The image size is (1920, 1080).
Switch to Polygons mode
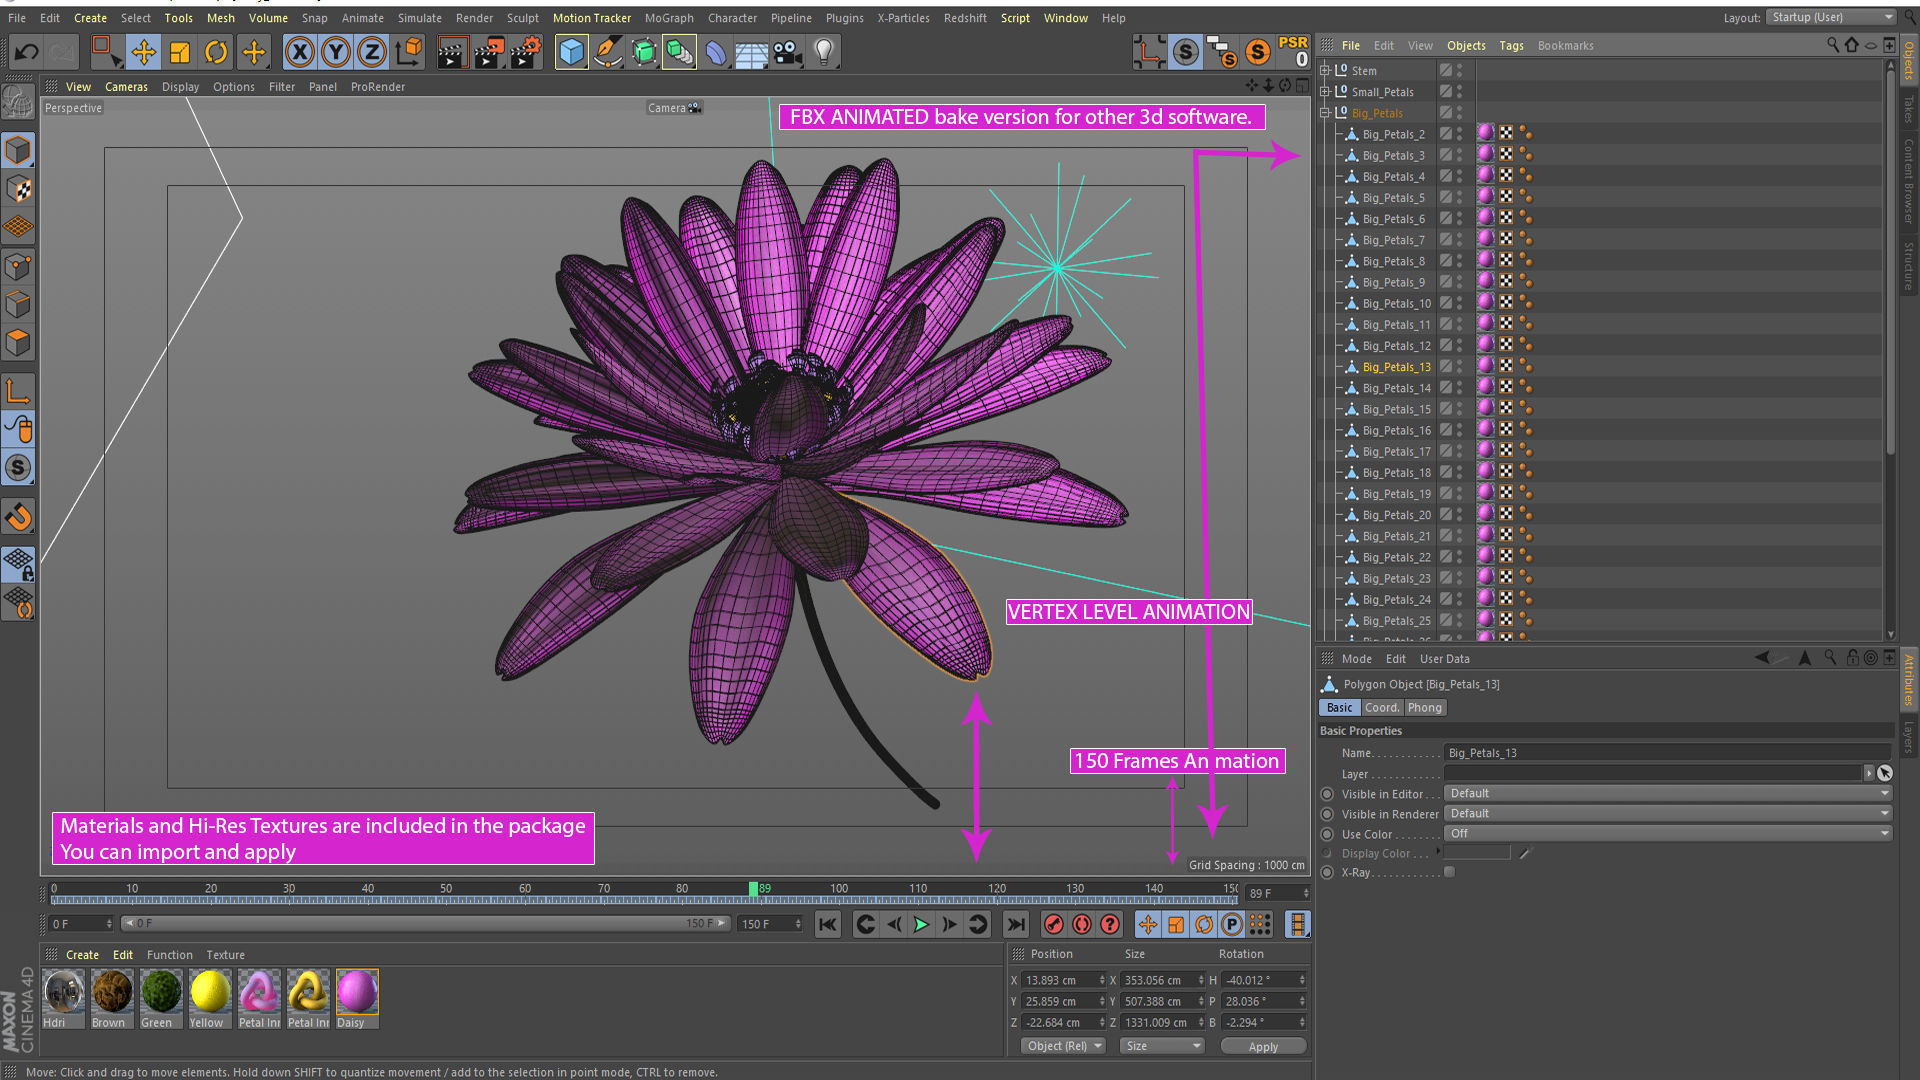coord(18,342)
